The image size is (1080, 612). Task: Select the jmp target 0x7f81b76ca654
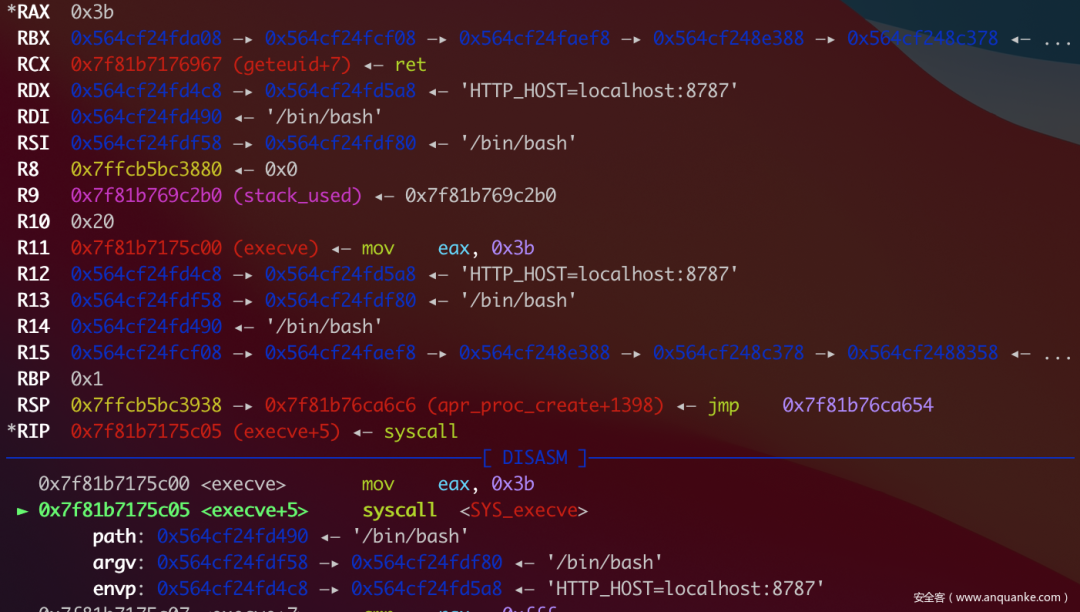(858, 405)
